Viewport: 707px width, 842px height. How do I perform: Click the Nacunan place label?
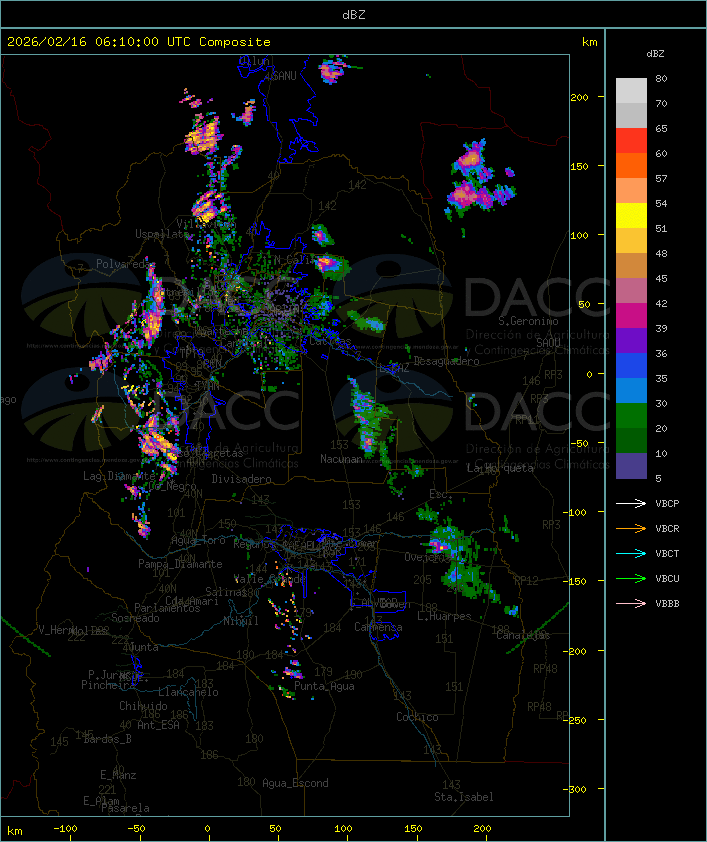(x=341, y=459)
